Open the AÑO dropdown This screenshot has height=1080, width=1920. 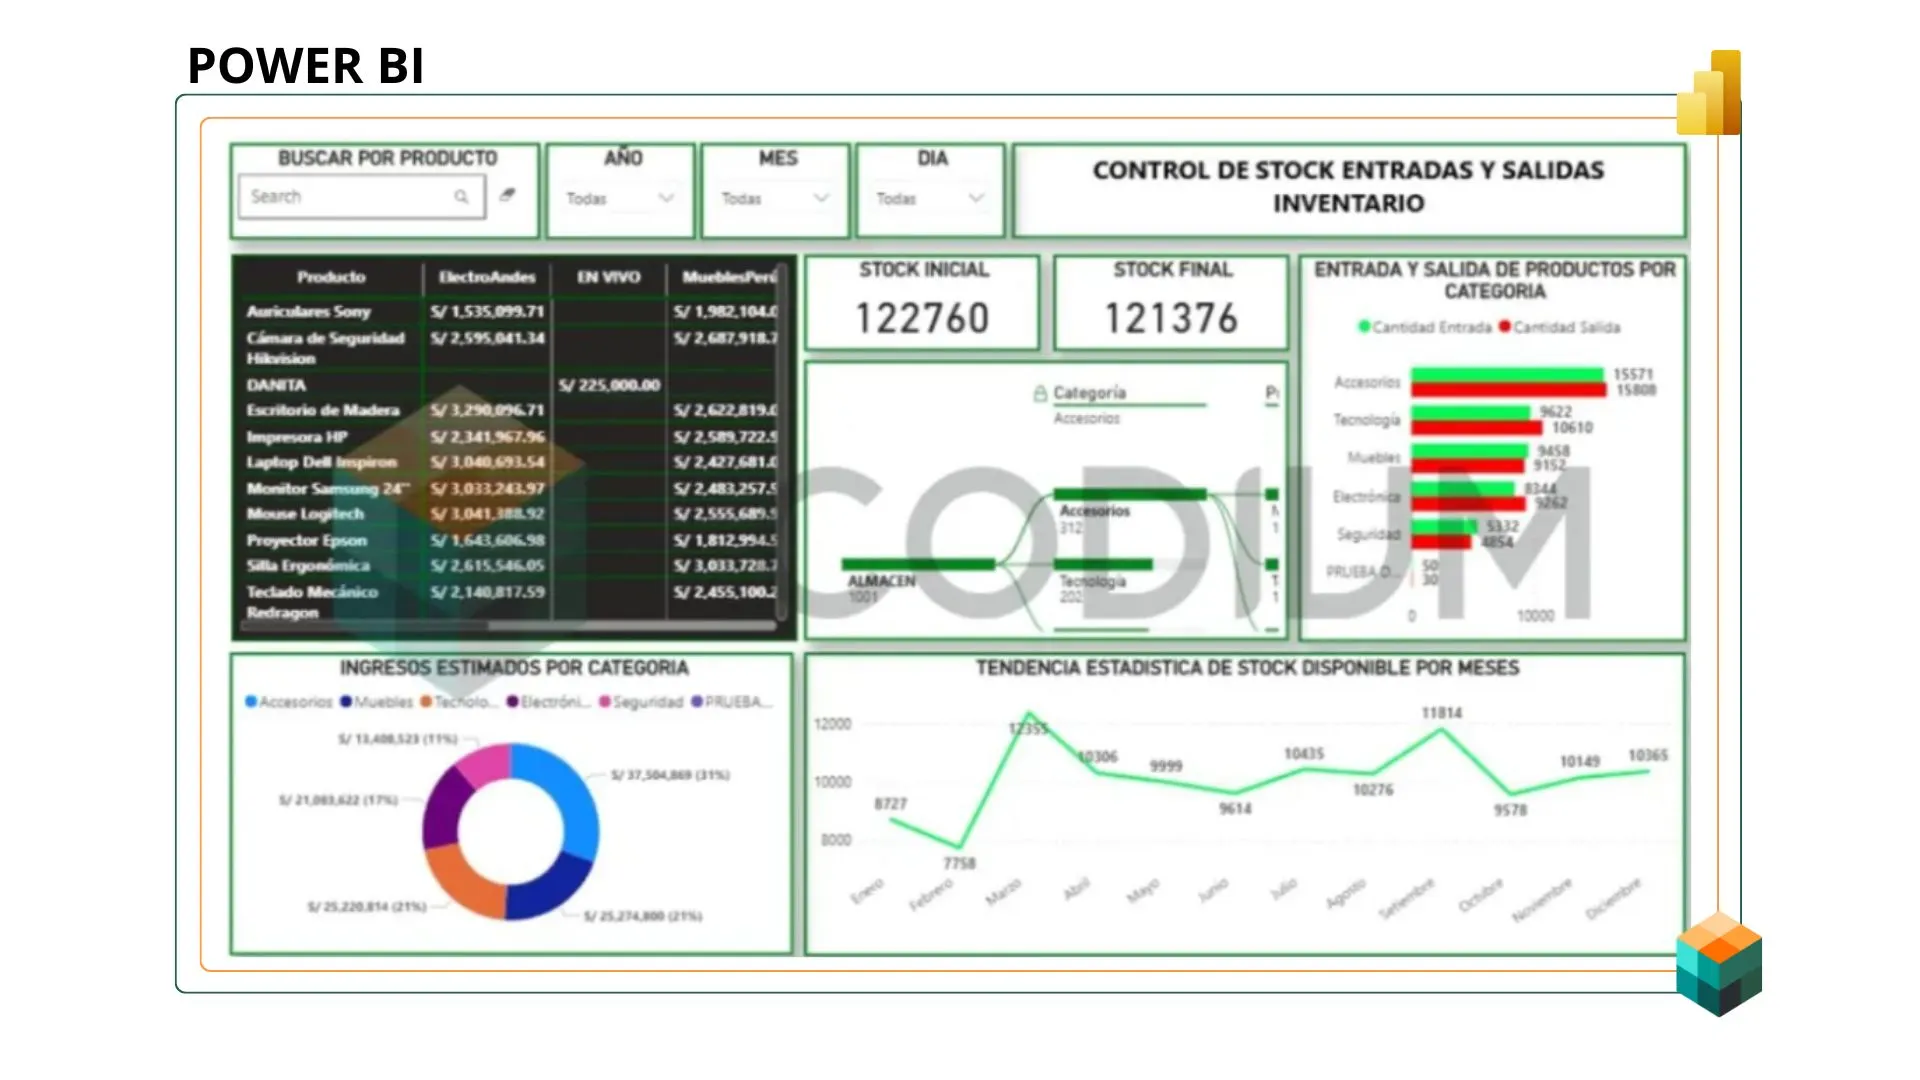pos(665,198)
